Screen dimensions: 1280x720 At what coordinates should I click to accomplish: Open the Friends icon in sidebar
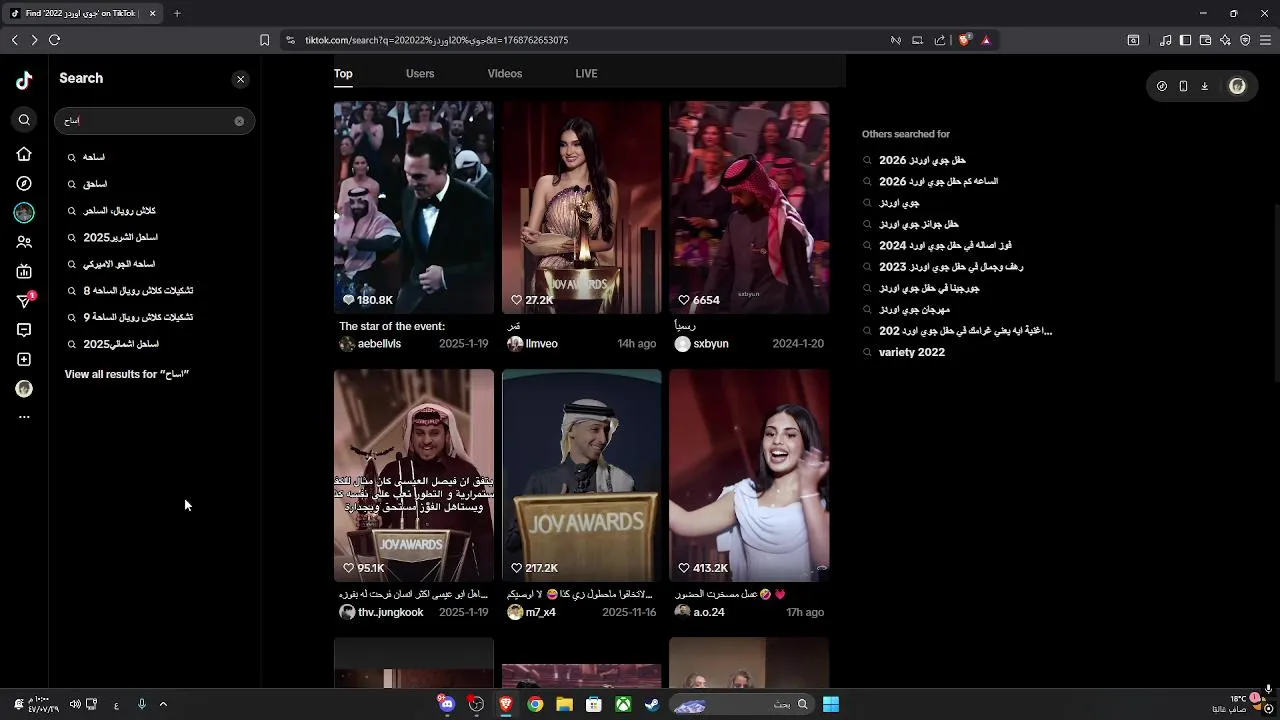point(24,242)
